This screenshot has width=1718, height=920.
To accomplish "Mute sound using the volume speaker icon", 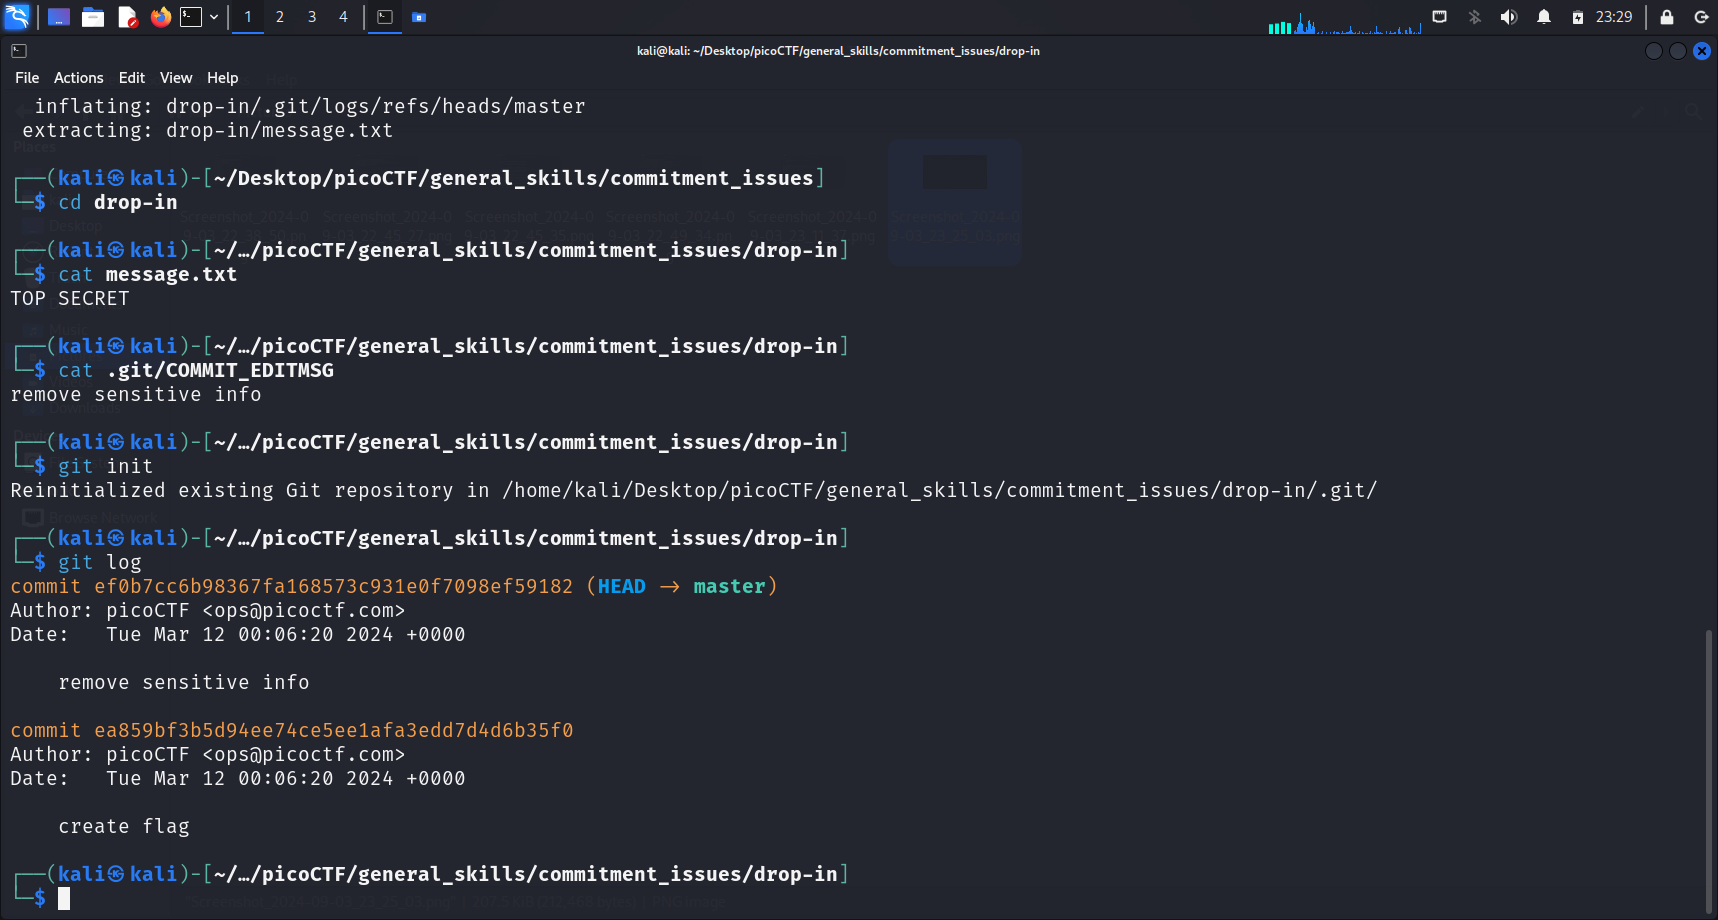I will tap(1509, 17).
